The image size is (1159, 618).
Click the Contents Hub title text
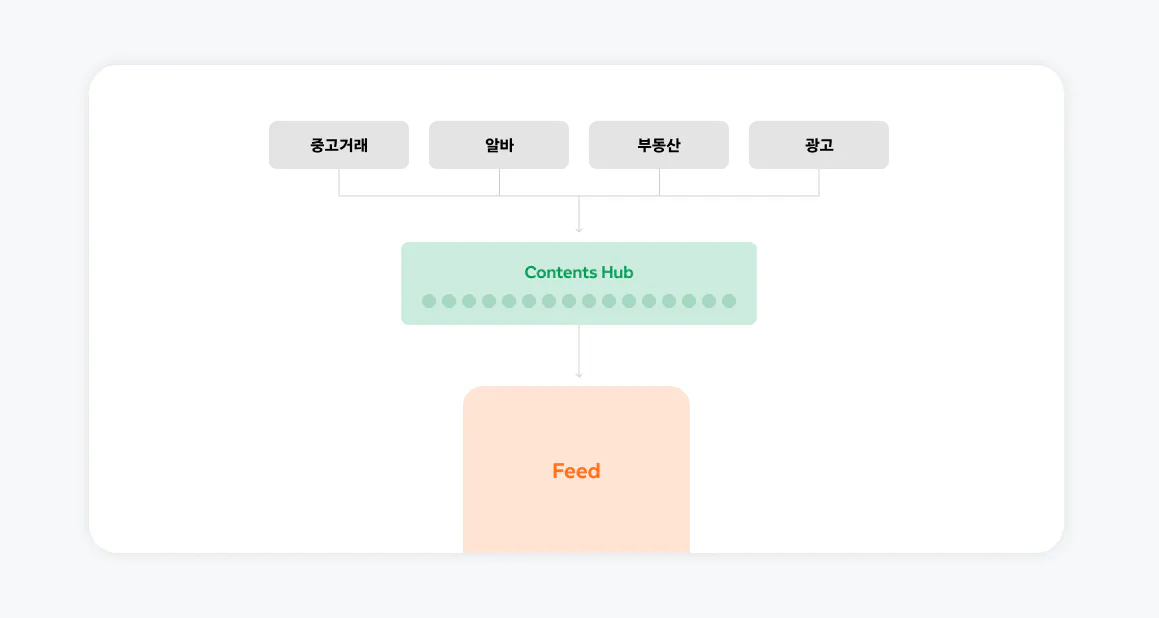point(579,272)
